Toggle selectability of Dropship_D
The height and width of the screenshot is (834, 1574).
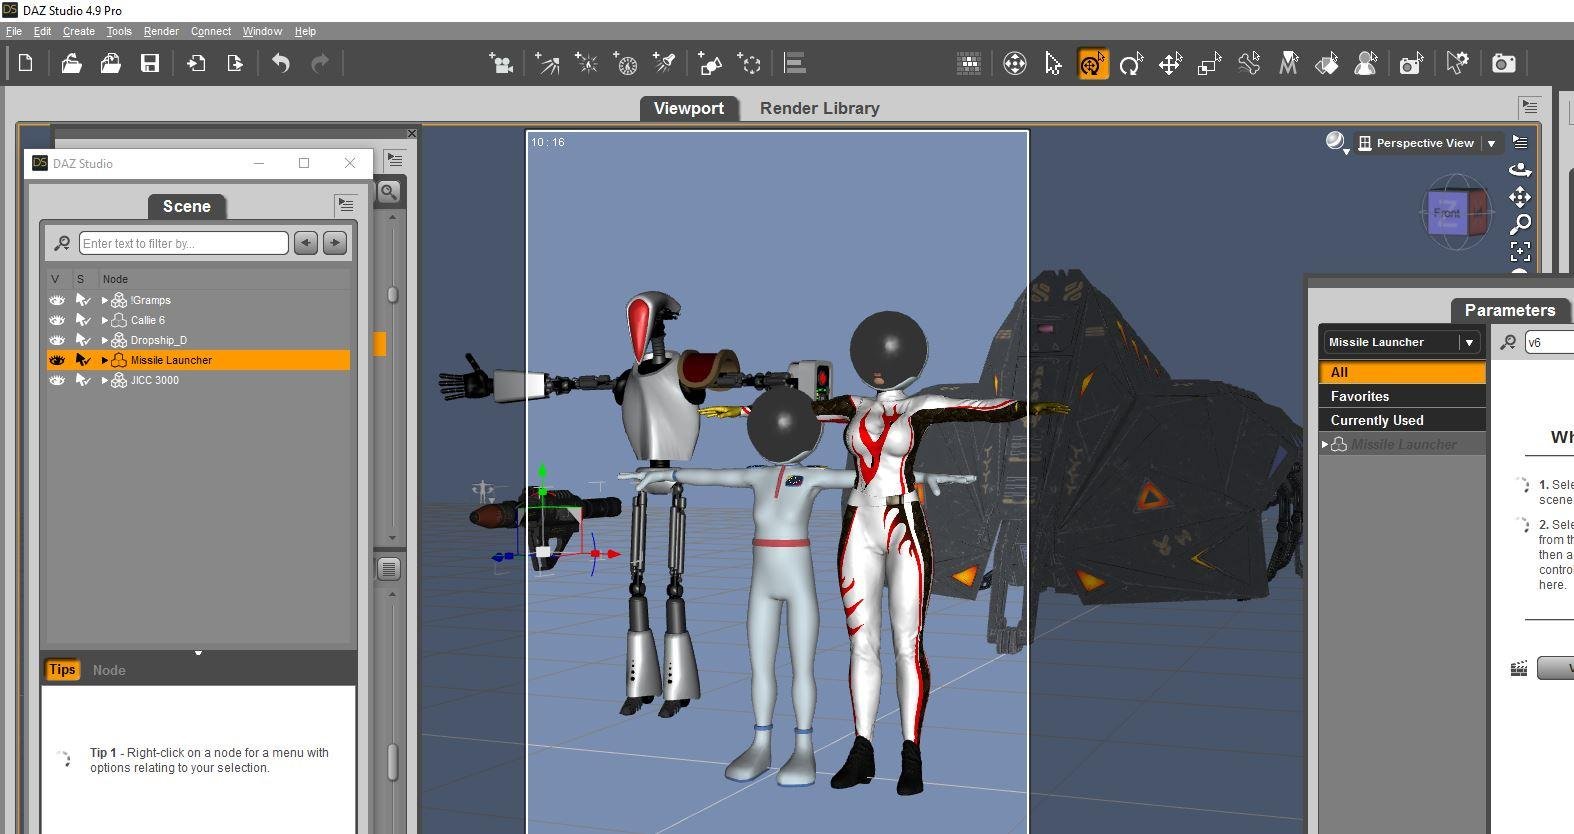tap(83, 340)
